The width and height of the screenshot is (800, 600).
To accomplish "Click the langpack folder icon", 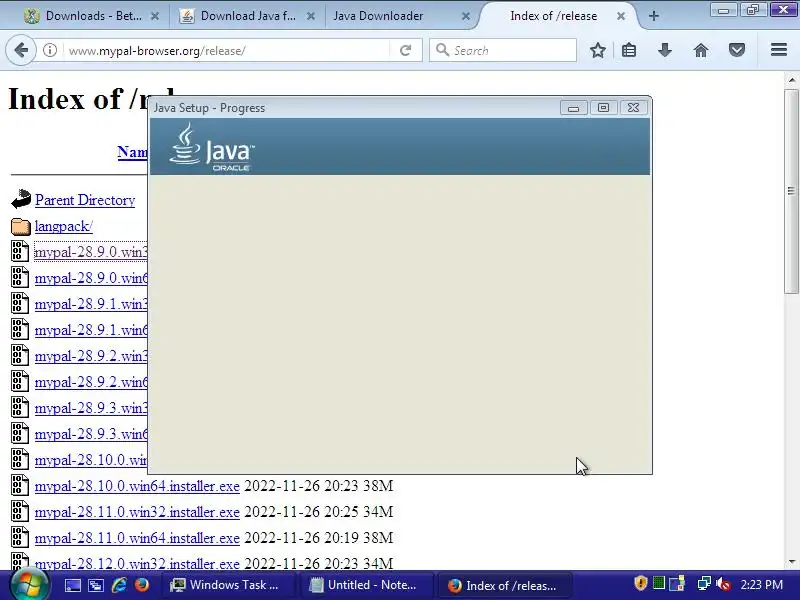I will pyautogui.click(x=21, y=227).
